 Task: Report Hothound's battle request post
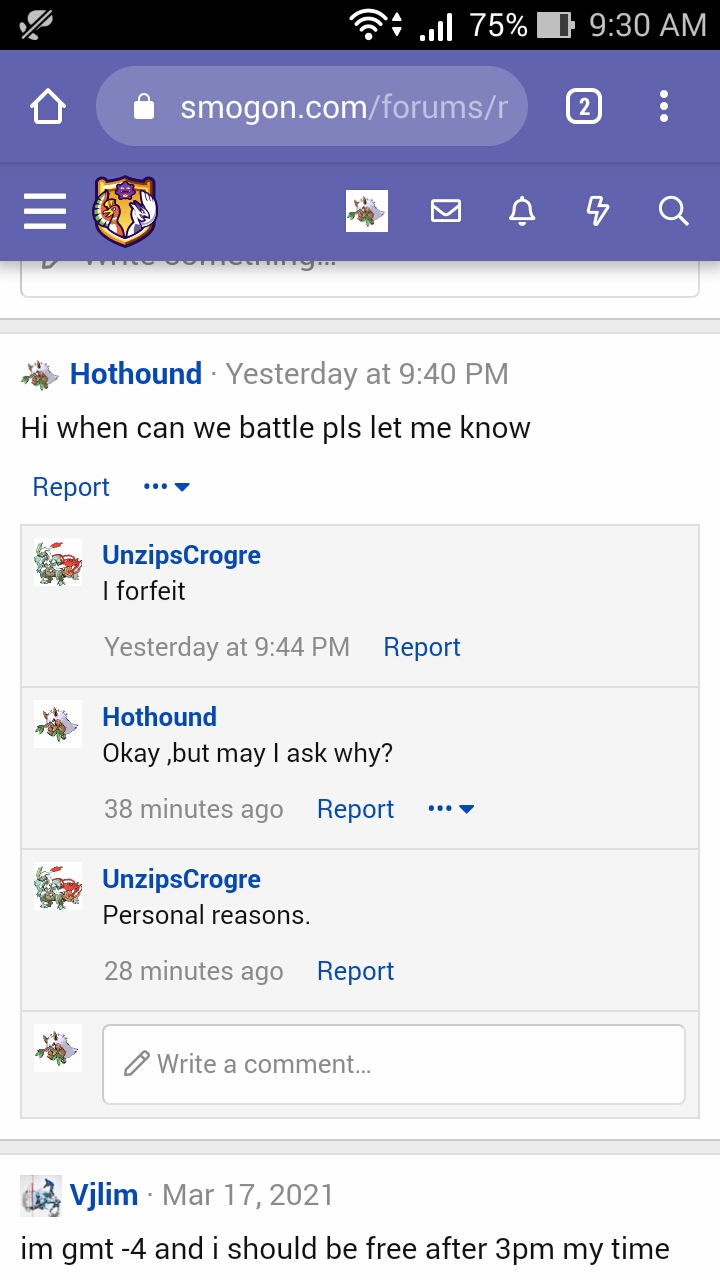click(71, 487)
